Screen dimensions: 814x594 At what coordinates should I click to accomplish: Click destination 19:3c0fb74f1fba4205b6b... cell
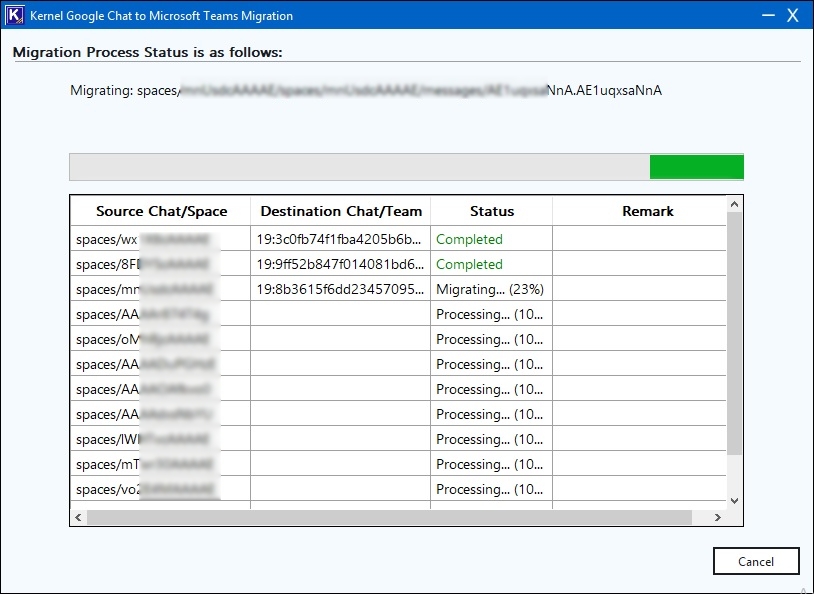[x=341, y=239]
